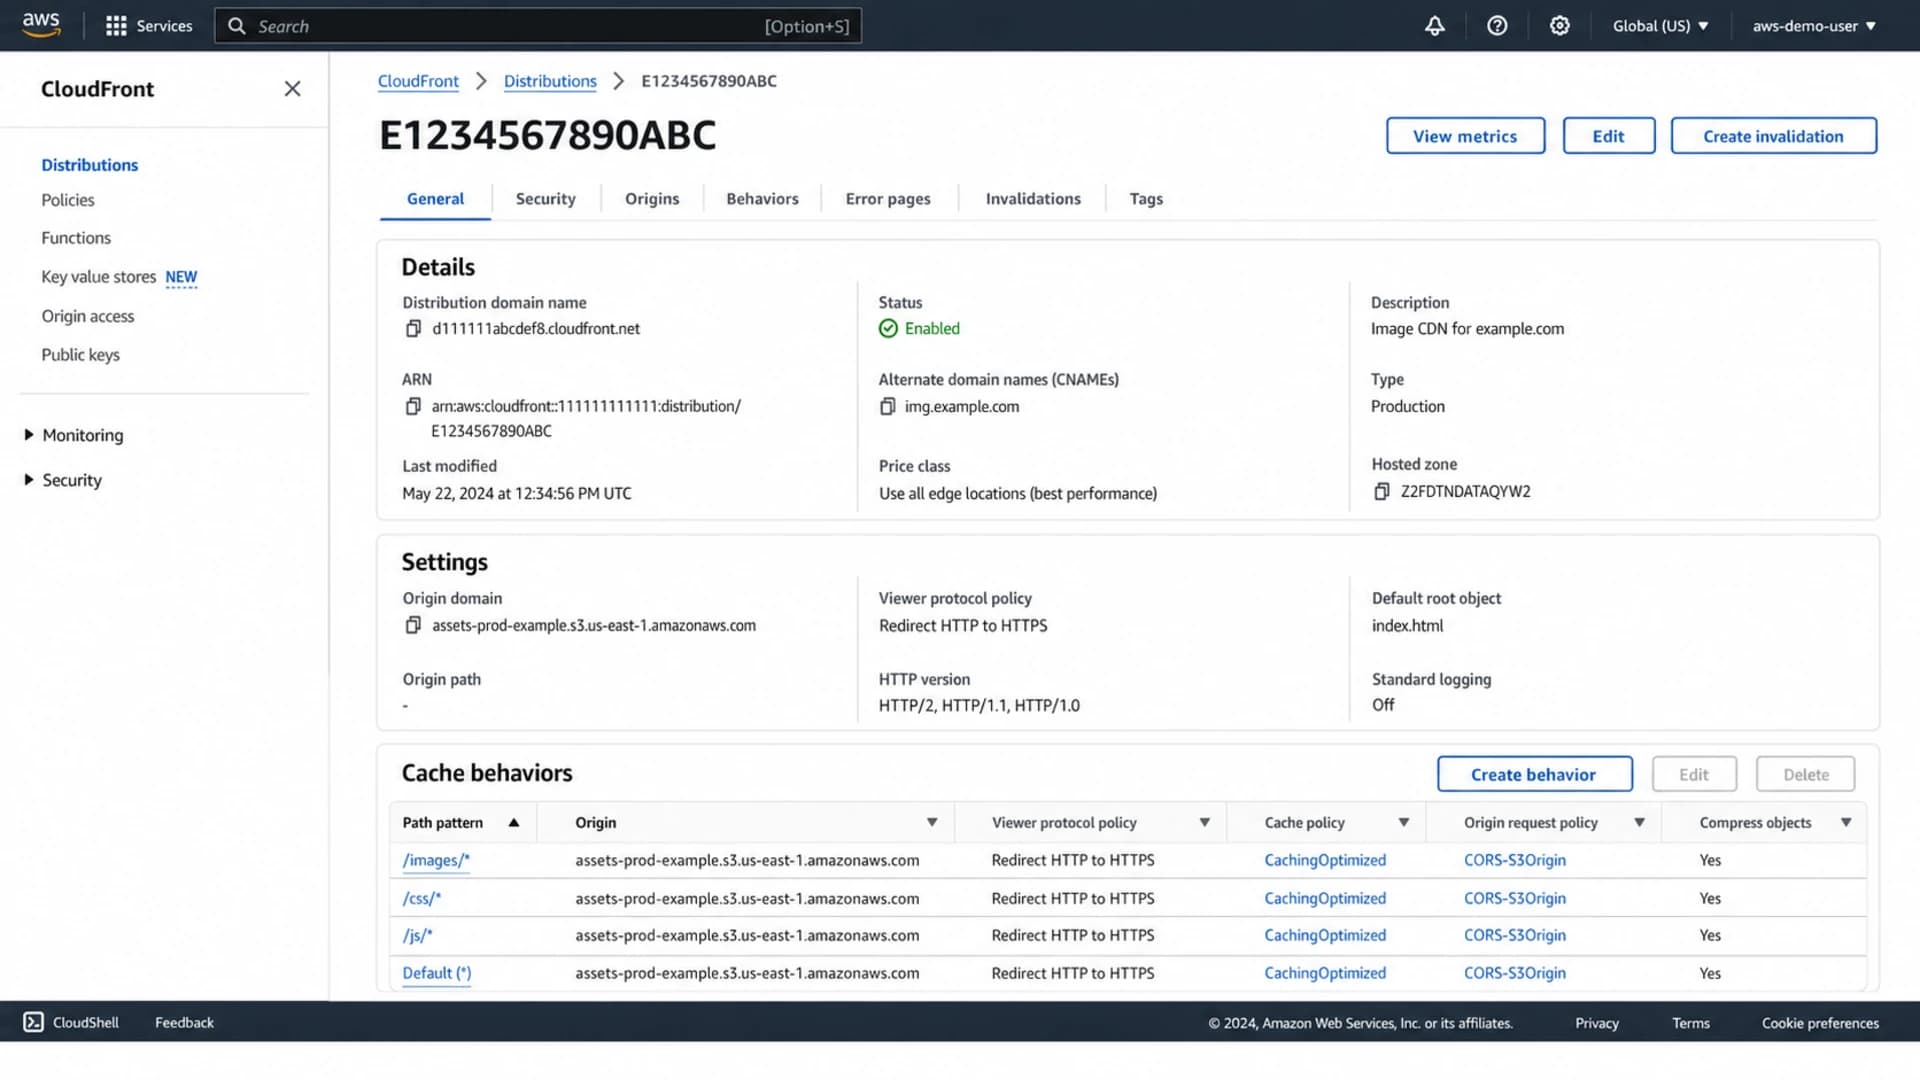Screen dimensions: 1920x1080
Task: Copy the alternate domain name img.example.com
Action: [x=887, y=407]
